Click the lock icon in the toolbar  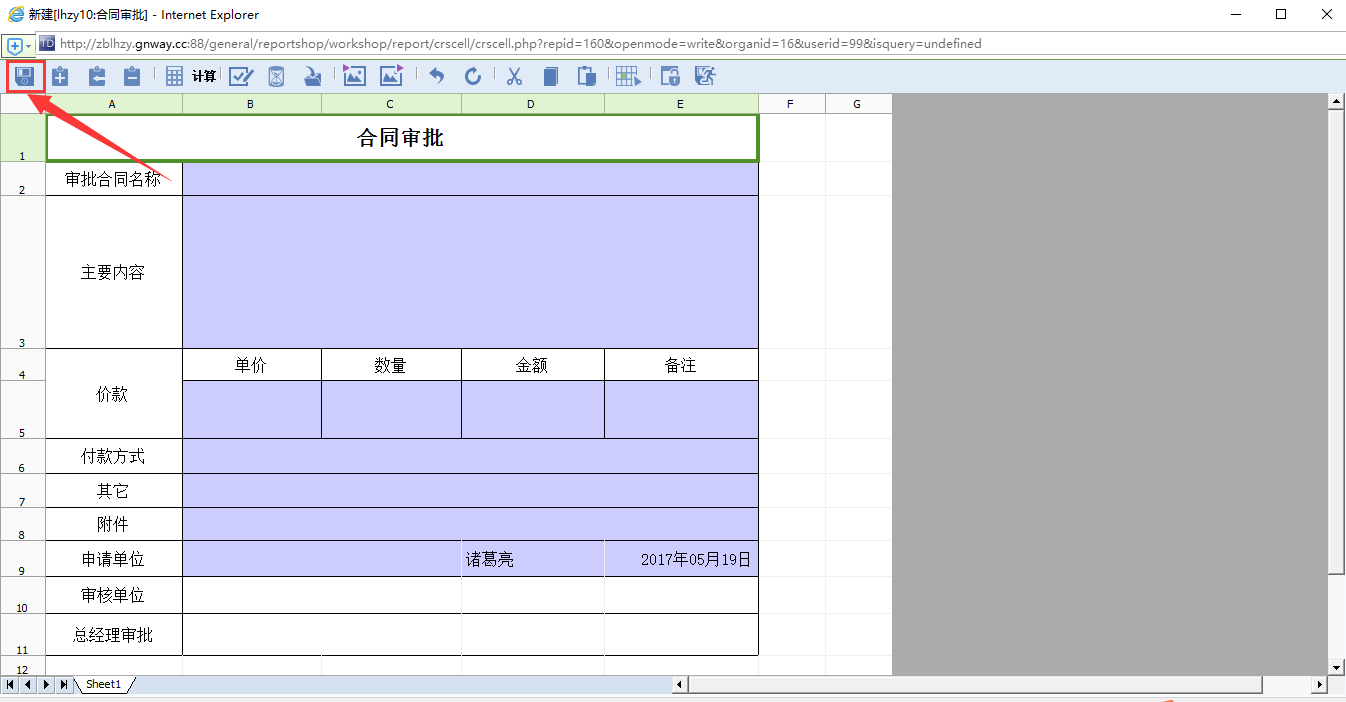coord(670,76)
